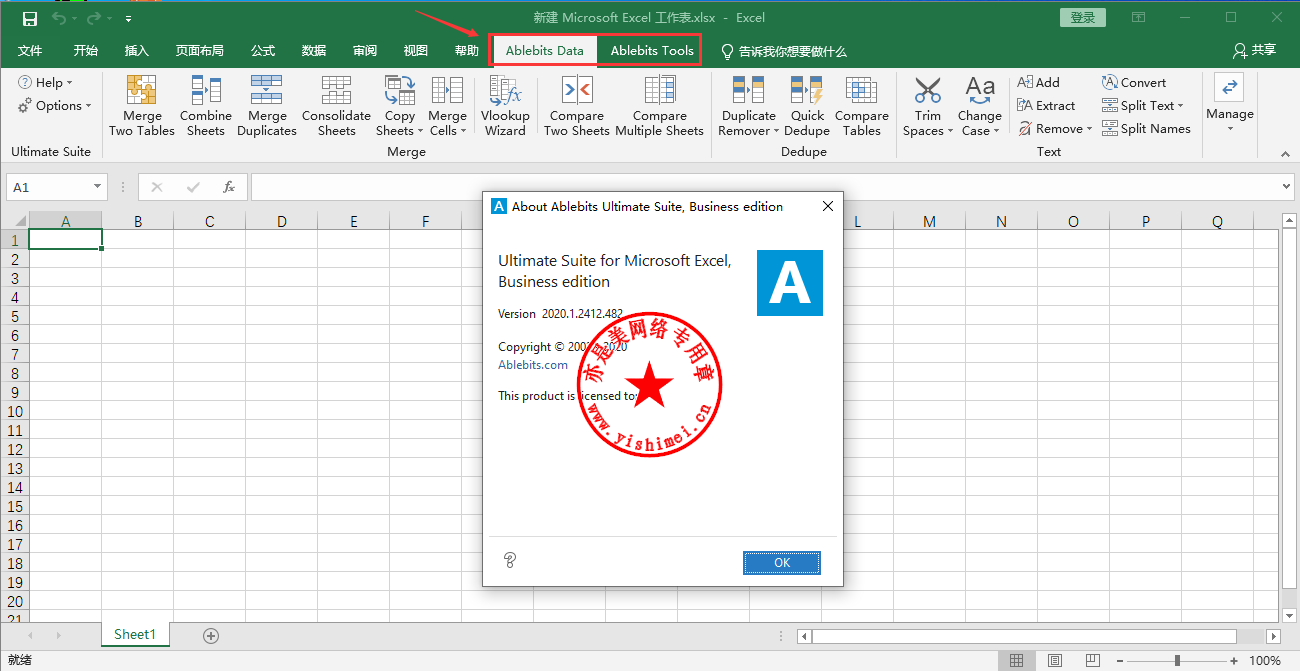The image size is (1300, 671).
Task: Collapse the ribbon with the chevron
Action: coord(1286,153)
